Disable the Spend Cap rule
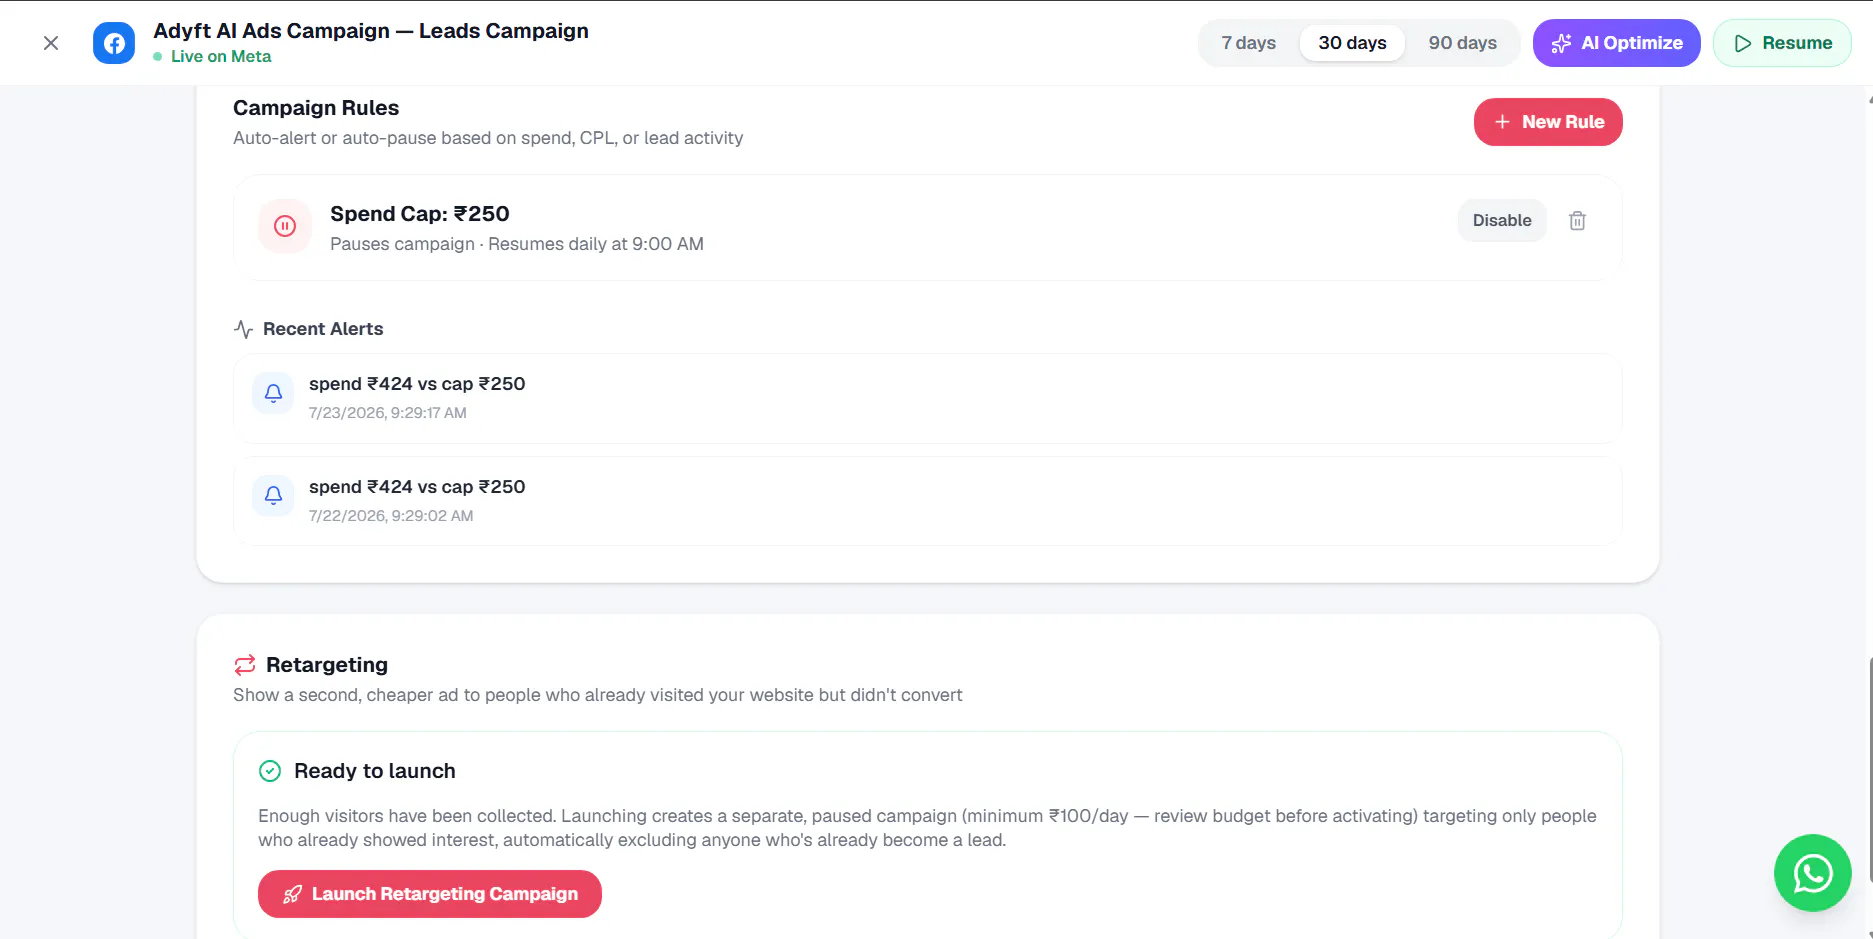Image resolution: width=1873 pixels, height=939 pixels. (x=1502, y=221)
